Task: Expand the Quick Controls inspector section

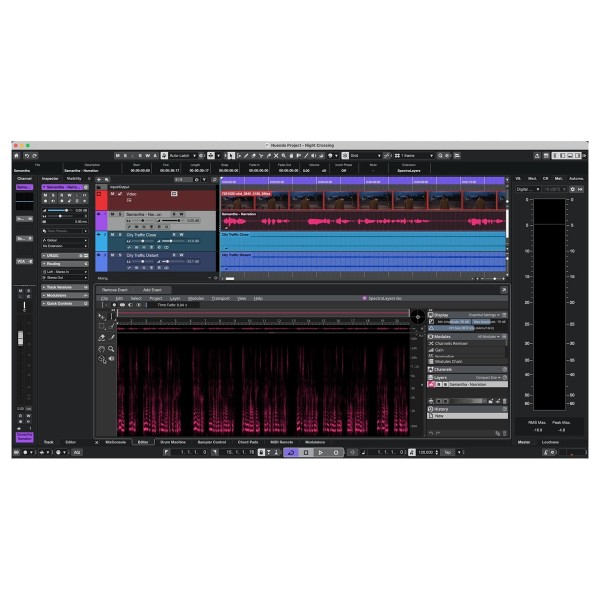Action: click(65, 303)
